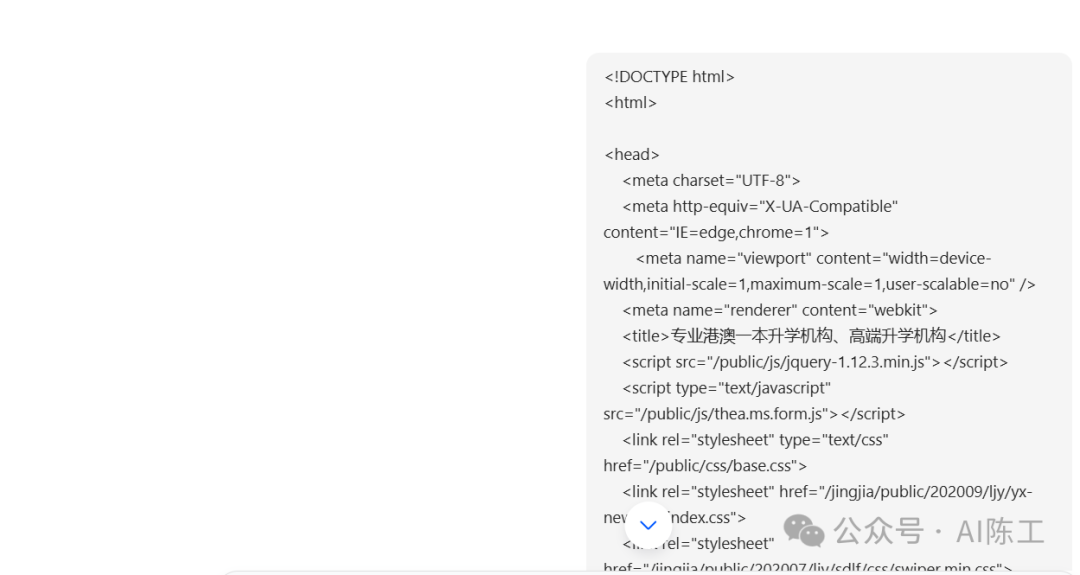Viewport: 1080px width, 575px height.
Task: Click the WeChat logo in the watermark
Action: coord(804,530)
